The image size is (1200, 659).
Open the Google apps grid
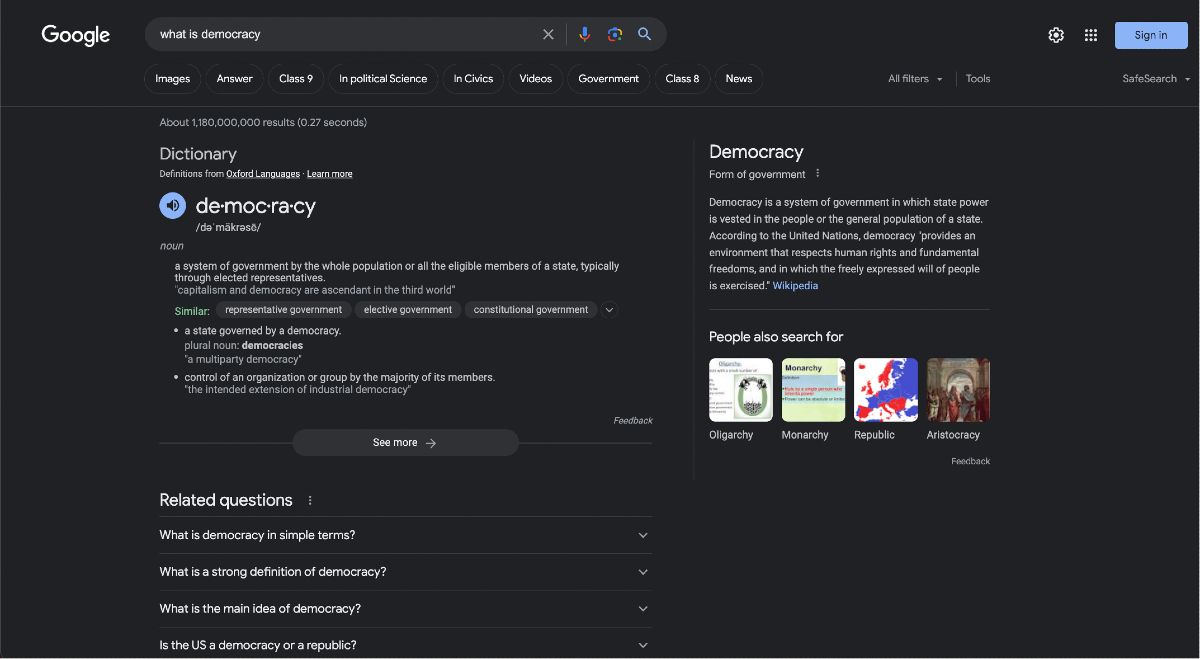(1091, 35)
